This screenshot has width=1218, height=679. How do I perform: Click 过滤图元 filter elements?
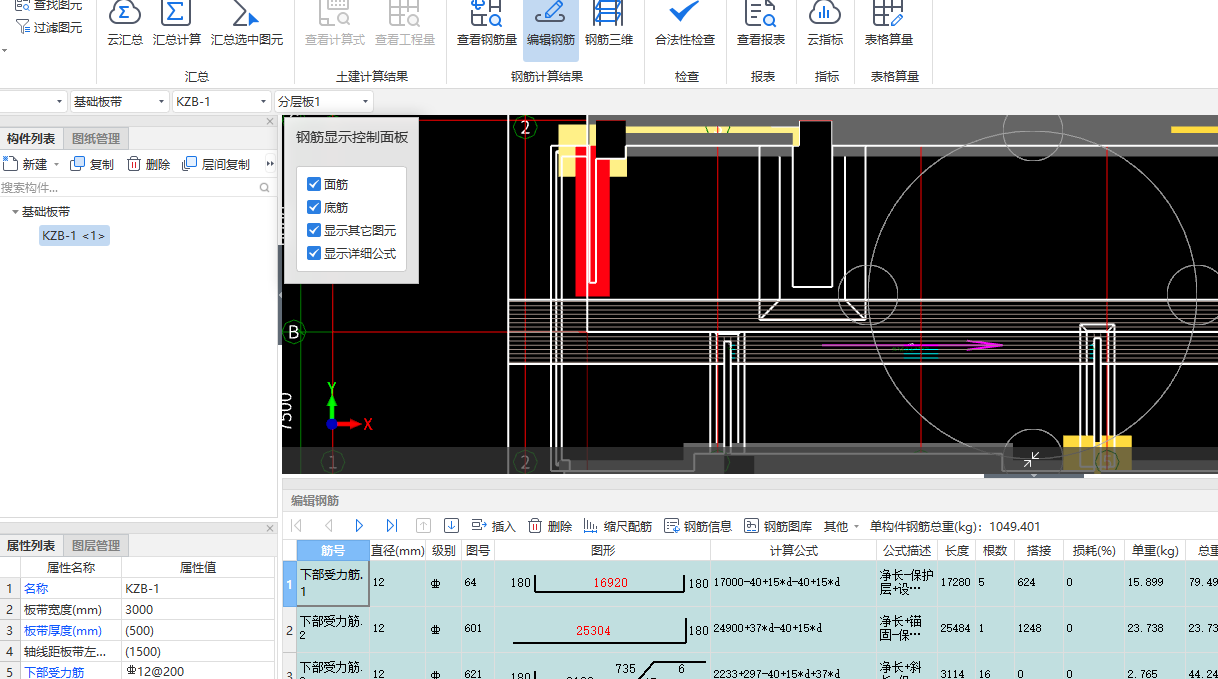pyautogui.click(x=49, y=27)
